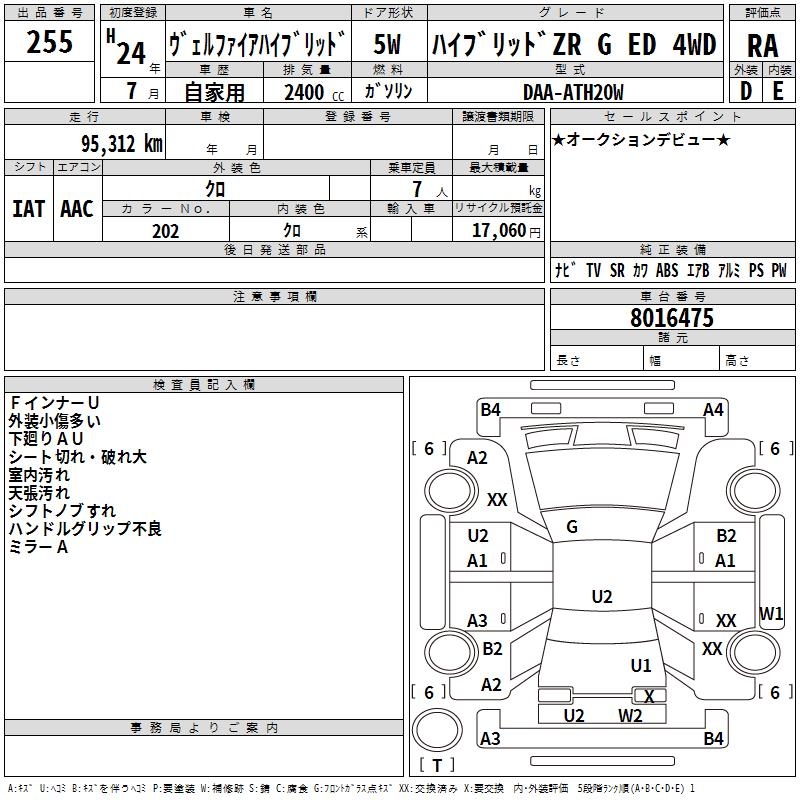800x800 pixels.
Task: Click the fuel type ガソリン
Action: click(388, 91)
